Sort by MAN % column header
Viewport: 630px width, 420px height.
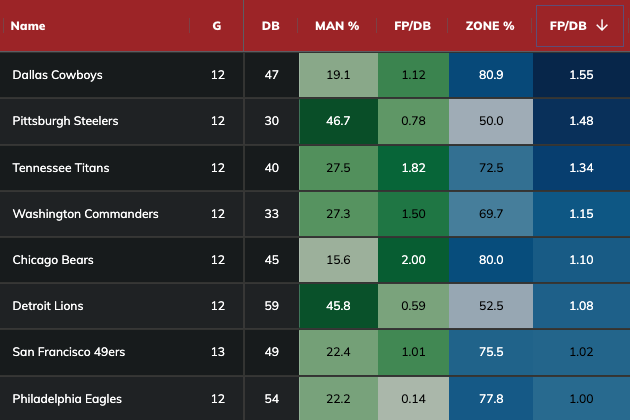(337, 26)
